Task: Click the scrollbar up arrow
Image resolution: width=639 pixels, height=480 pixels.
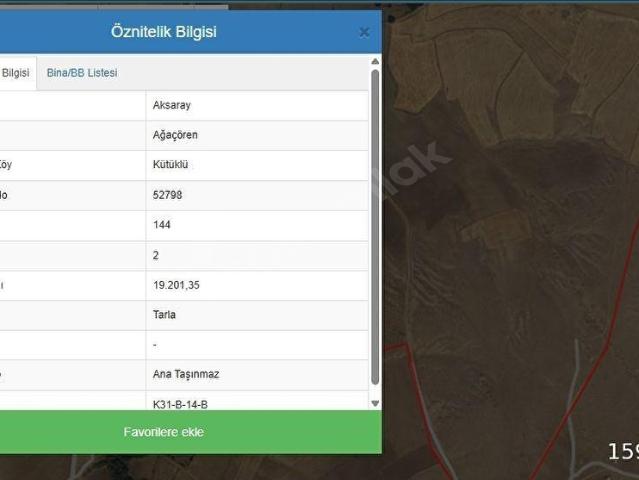Action: coord(375,62)
